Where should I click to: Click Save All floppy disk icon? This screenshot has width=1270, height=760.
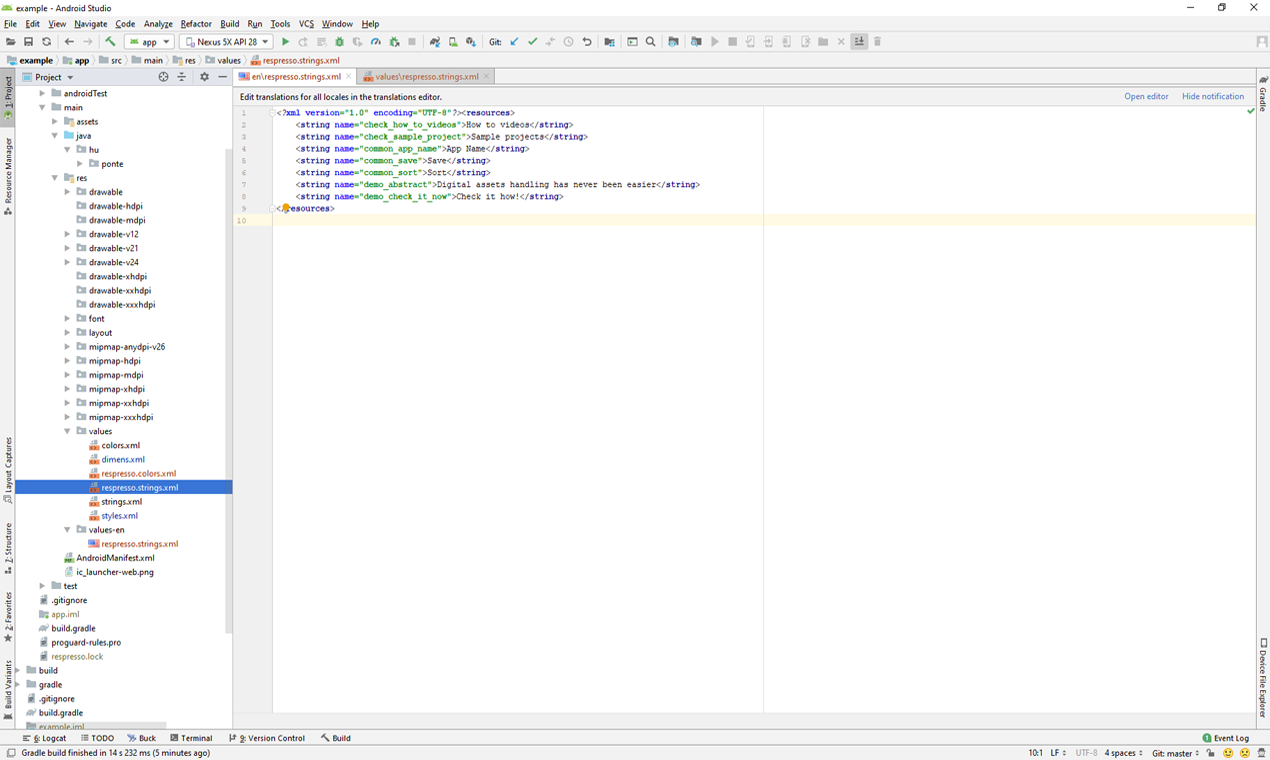[28, 42]
